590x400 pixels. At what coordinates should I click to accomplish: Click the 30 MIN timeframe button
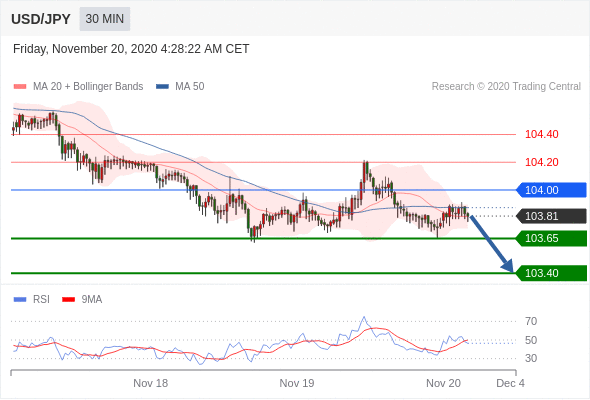[x=105, y=19]
